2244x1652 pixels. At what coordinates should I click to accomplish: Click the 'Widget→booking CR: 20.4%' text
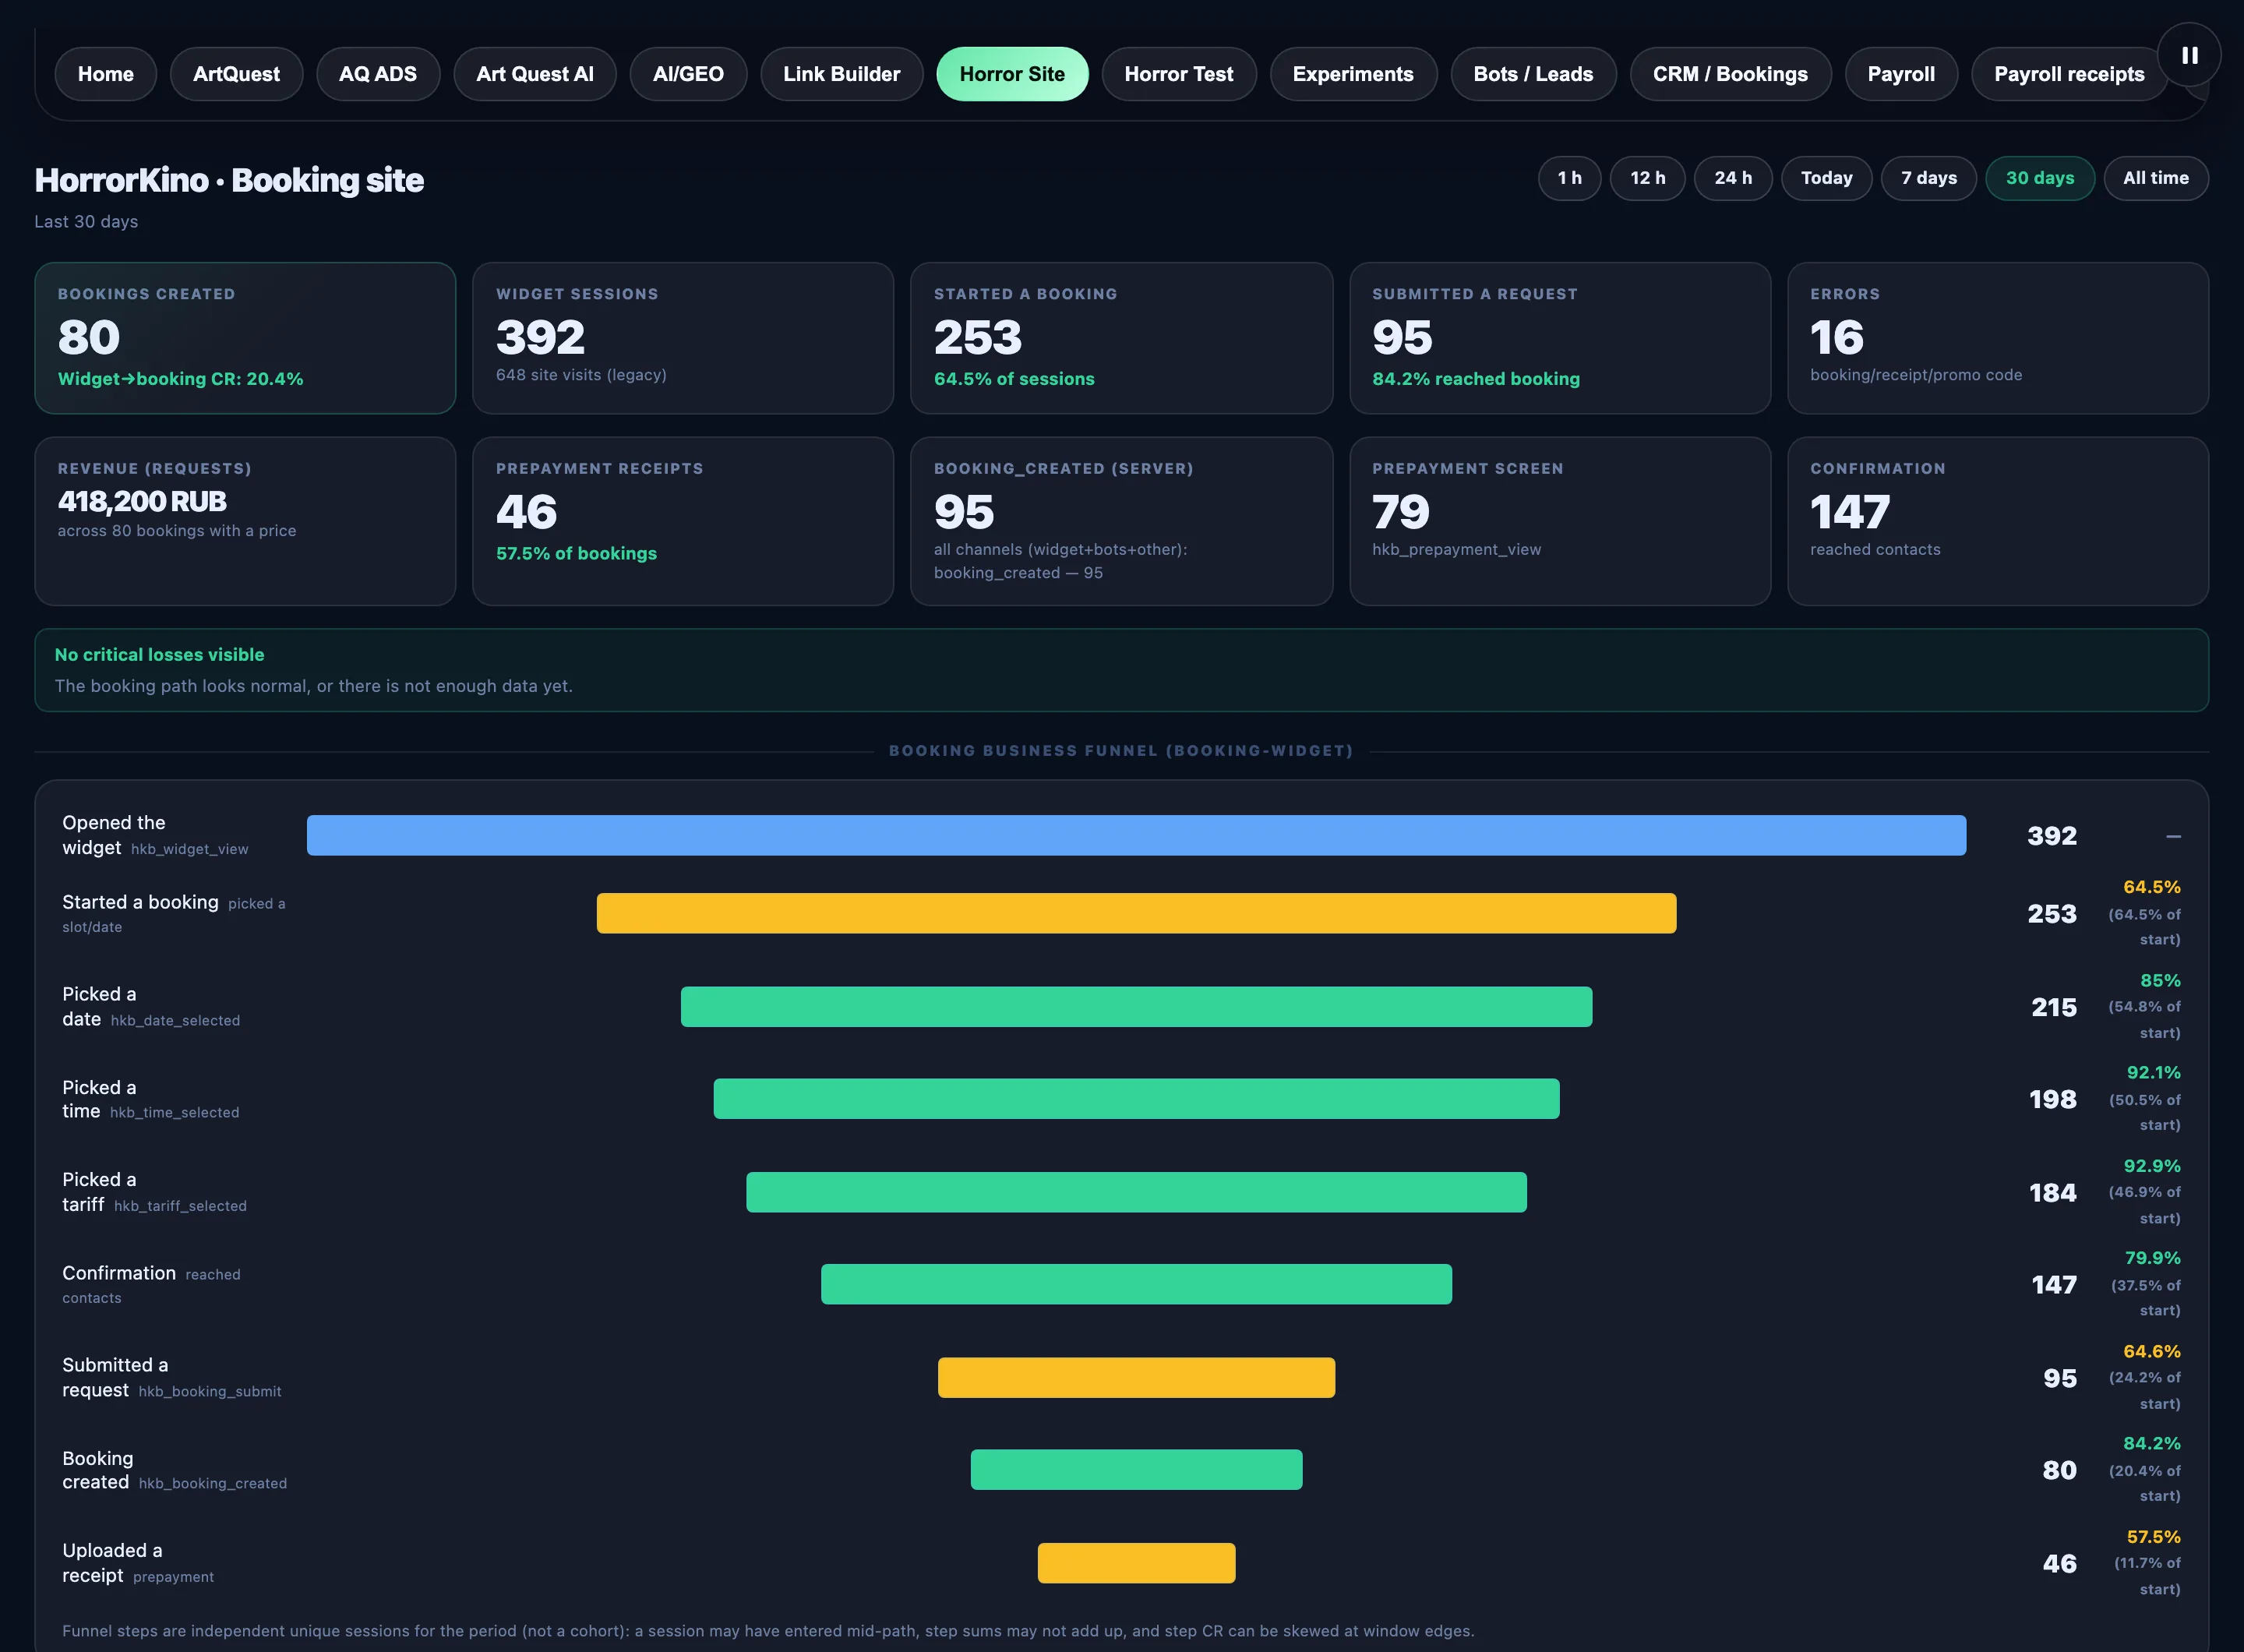180,379
